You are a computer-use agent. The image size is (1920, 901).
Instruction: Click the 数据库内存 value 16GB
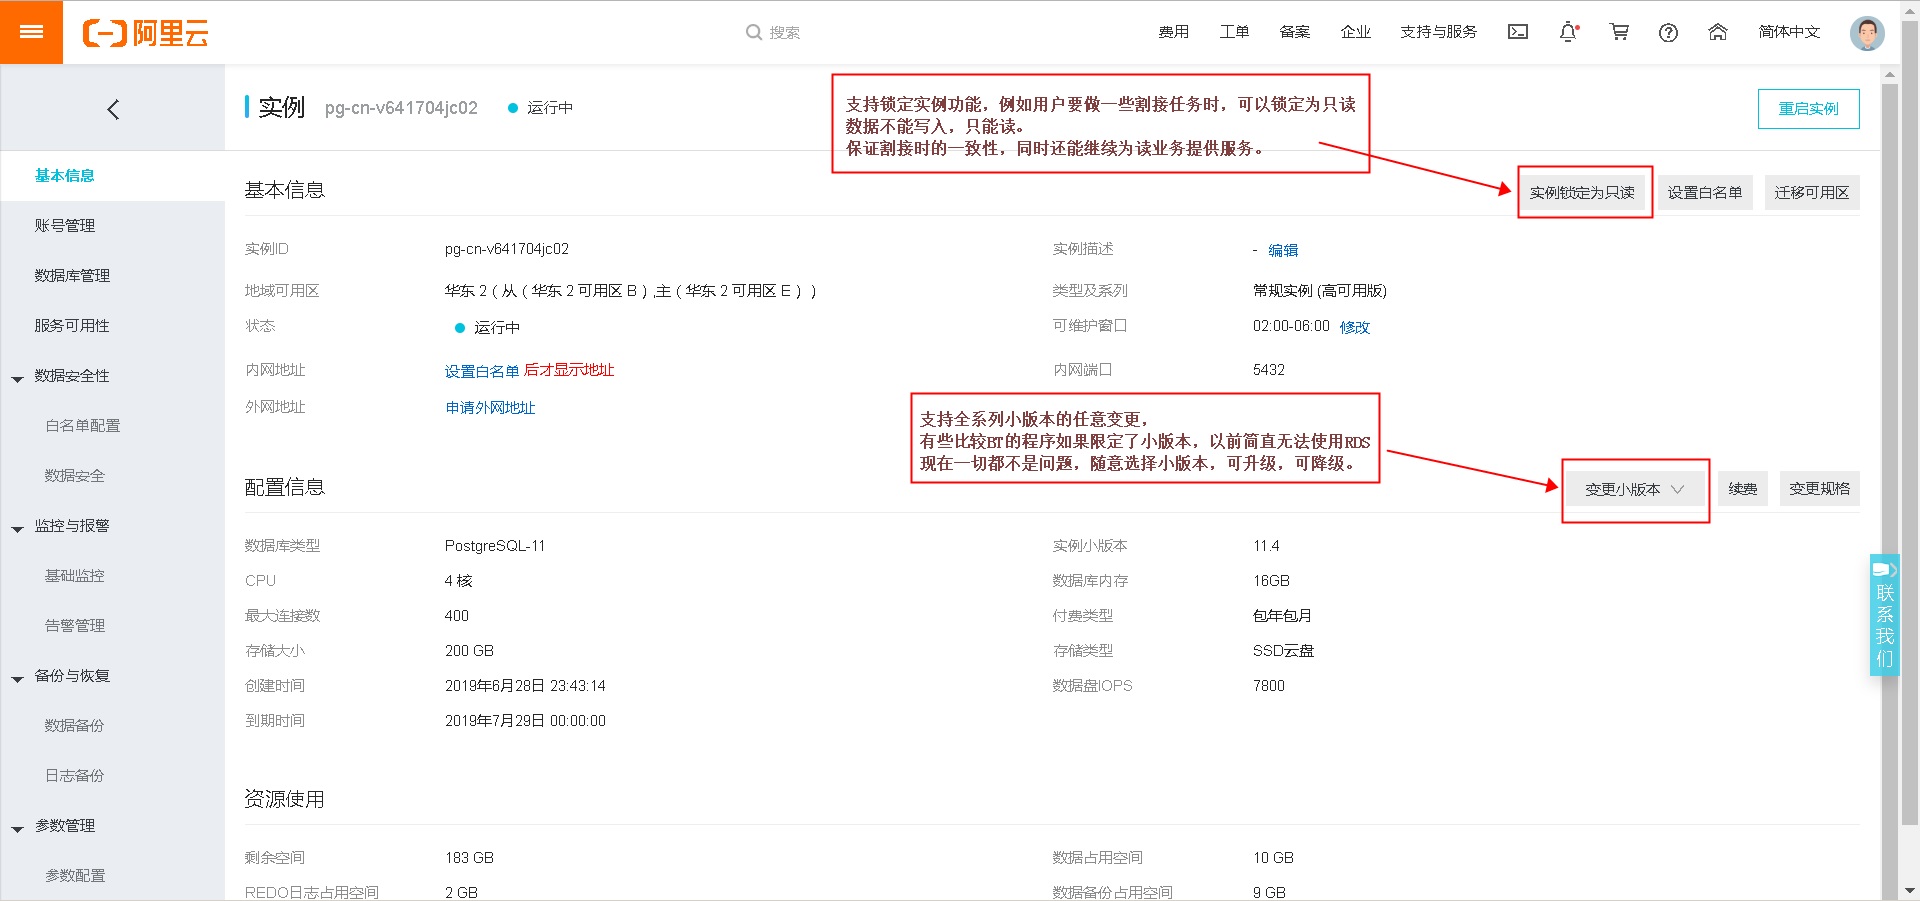pyautogui.click(x=1272, y=581)
